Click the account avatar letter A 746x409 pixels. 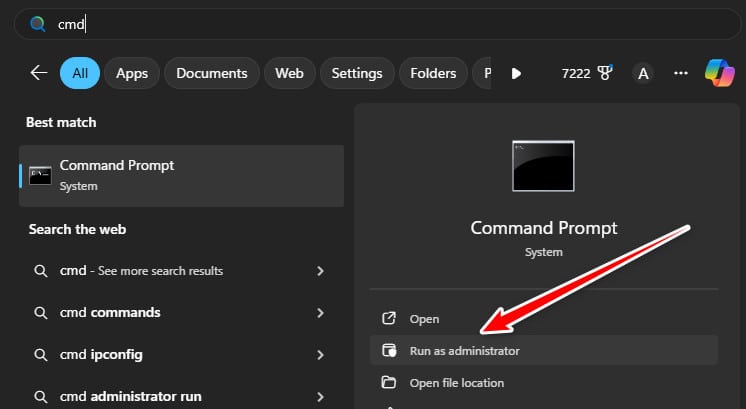[x=643, y=73]
